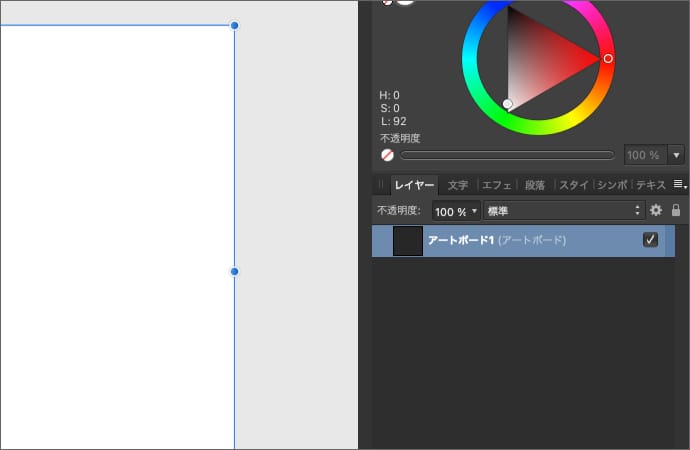Click the layer settings gear icon
Image resolution: width=690 pixels, height=450 pixels.
pyautogui.click(x=656, y=211)
